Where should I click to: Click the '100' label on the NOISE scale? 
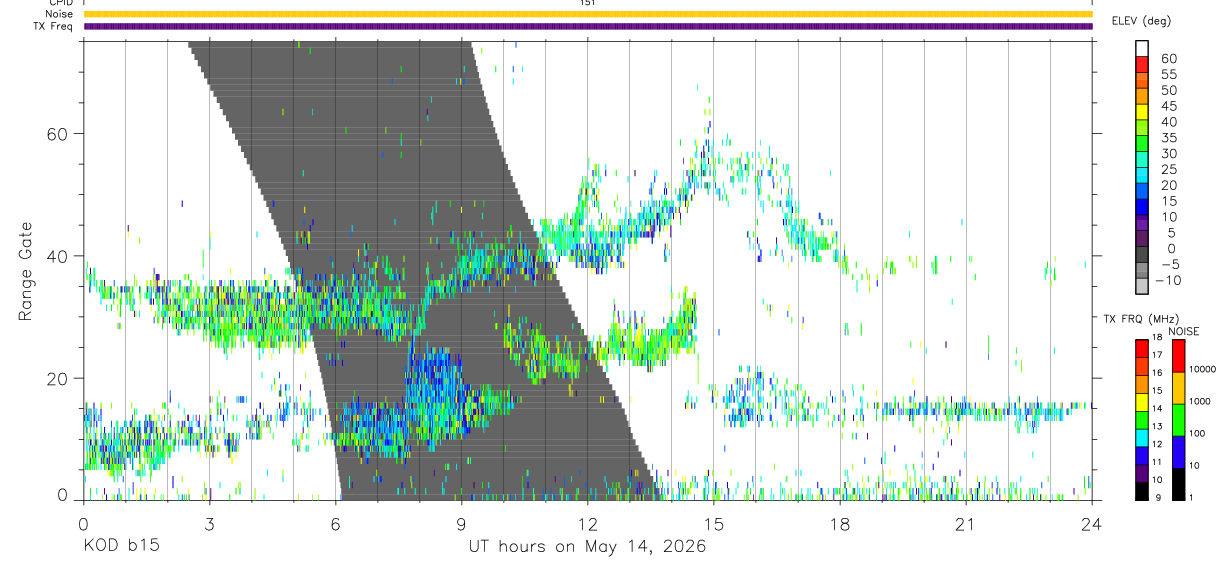(1197, 433)
